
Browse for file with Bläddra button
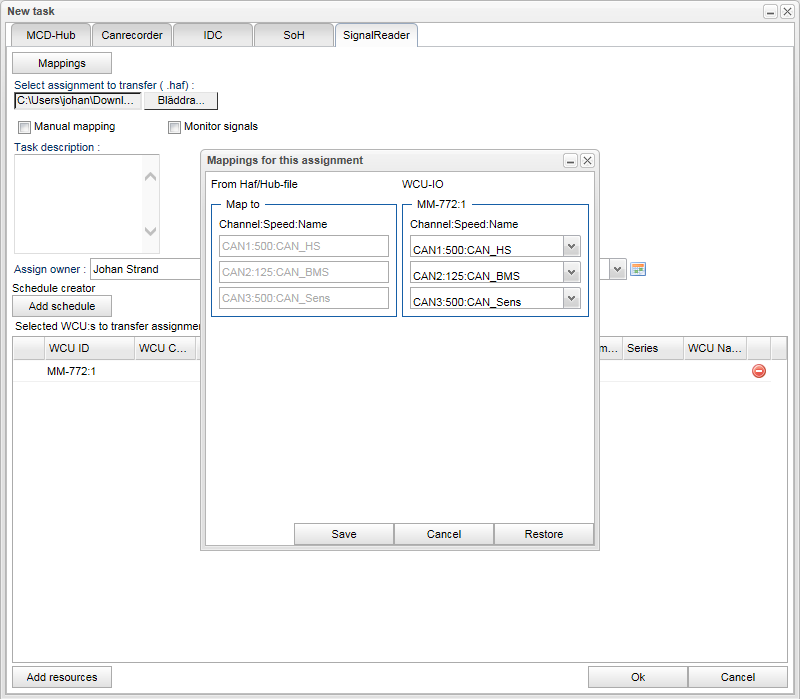tap(181, 100)
